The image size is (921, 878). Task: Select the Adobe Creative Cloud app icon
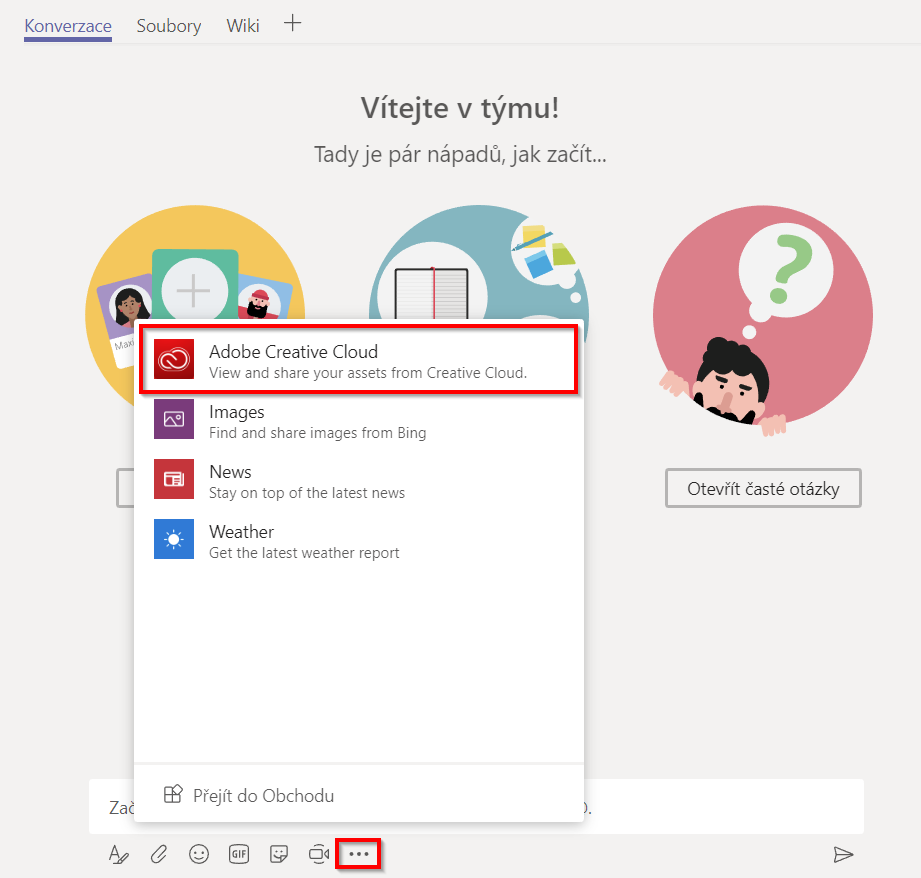pos(174,359)
